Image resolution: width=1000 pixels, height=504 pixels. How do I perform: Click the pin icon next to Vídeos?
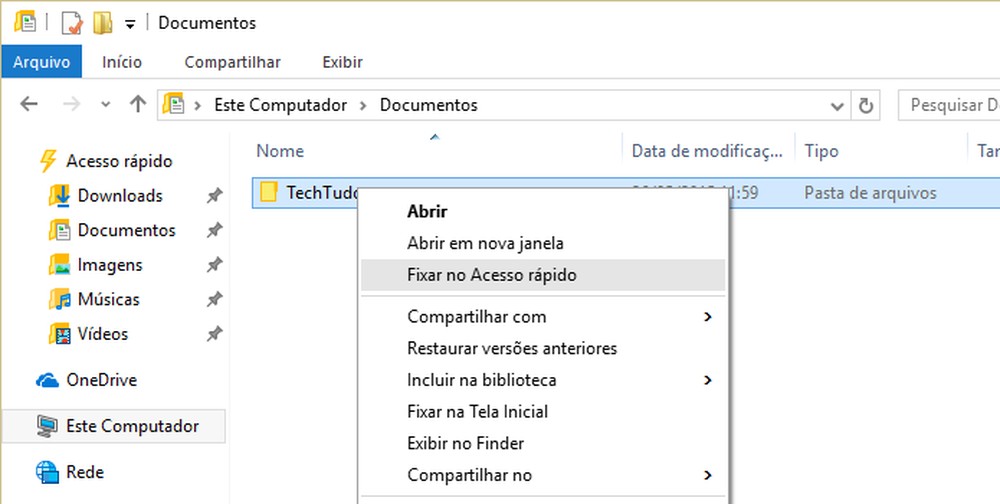214,334
